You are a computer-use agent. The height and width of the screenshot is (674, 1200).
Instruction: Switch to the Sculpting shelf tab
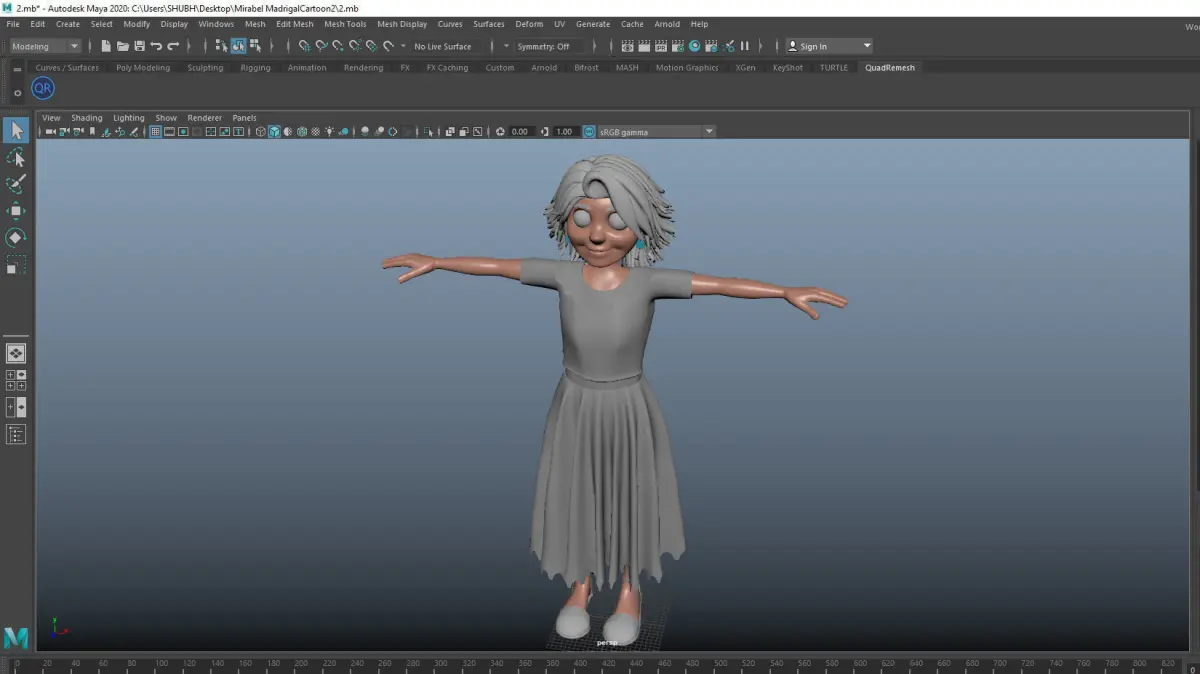(x=205, y=68)
